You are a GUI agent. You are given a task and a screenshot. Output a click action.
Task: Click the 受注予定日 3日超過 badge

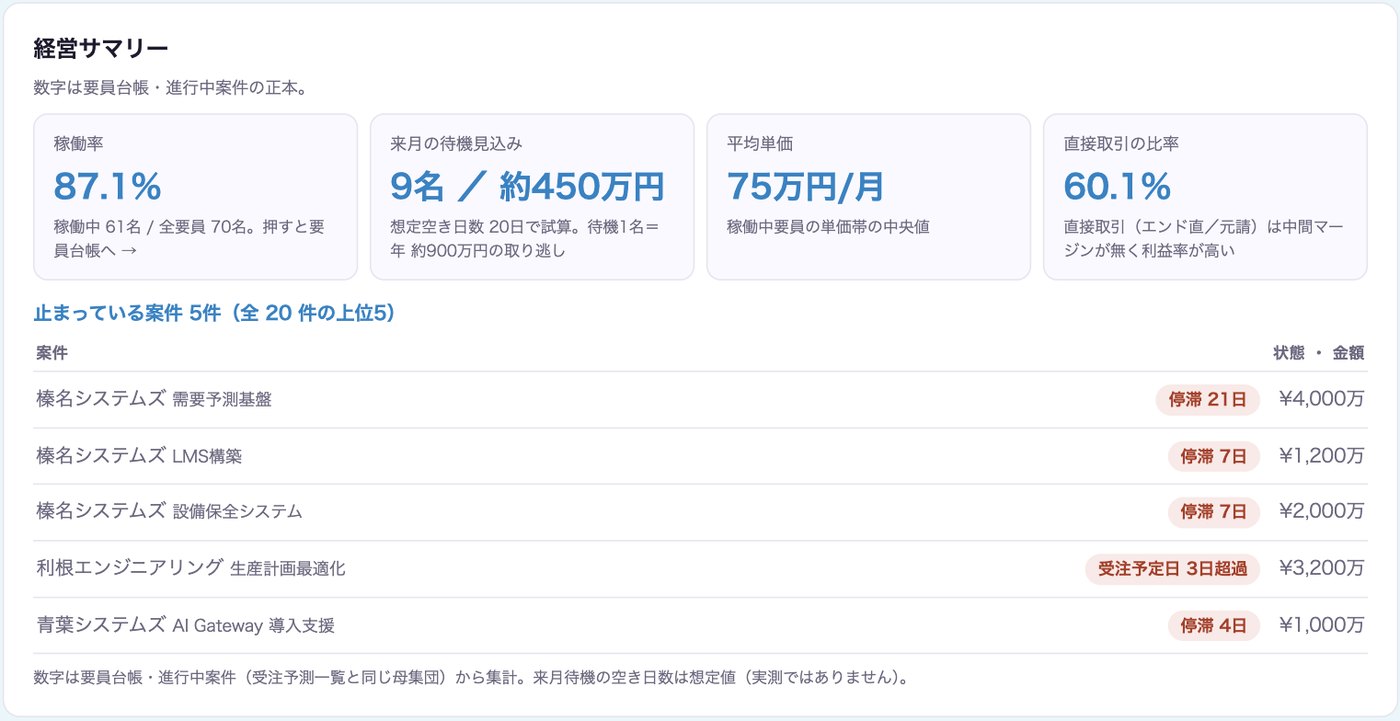pyautogui.click(x=1172, y=569)
